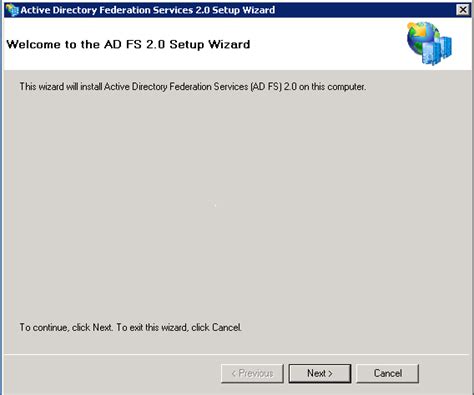Screen dimensions: 474x395
Task: Click the 'To continue, click Next' instruction text
Action: pyautogui.click(x=130, y=327)
